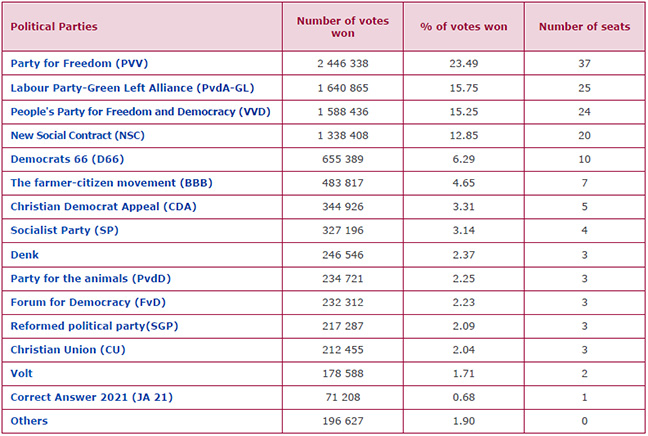Click the Christian Union (CU) label

click(70, 350)
